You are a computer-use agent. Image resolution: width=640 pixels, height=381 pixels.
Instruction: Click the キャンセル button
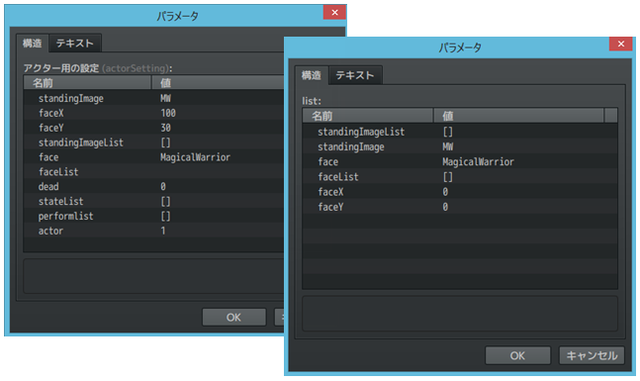591,355
